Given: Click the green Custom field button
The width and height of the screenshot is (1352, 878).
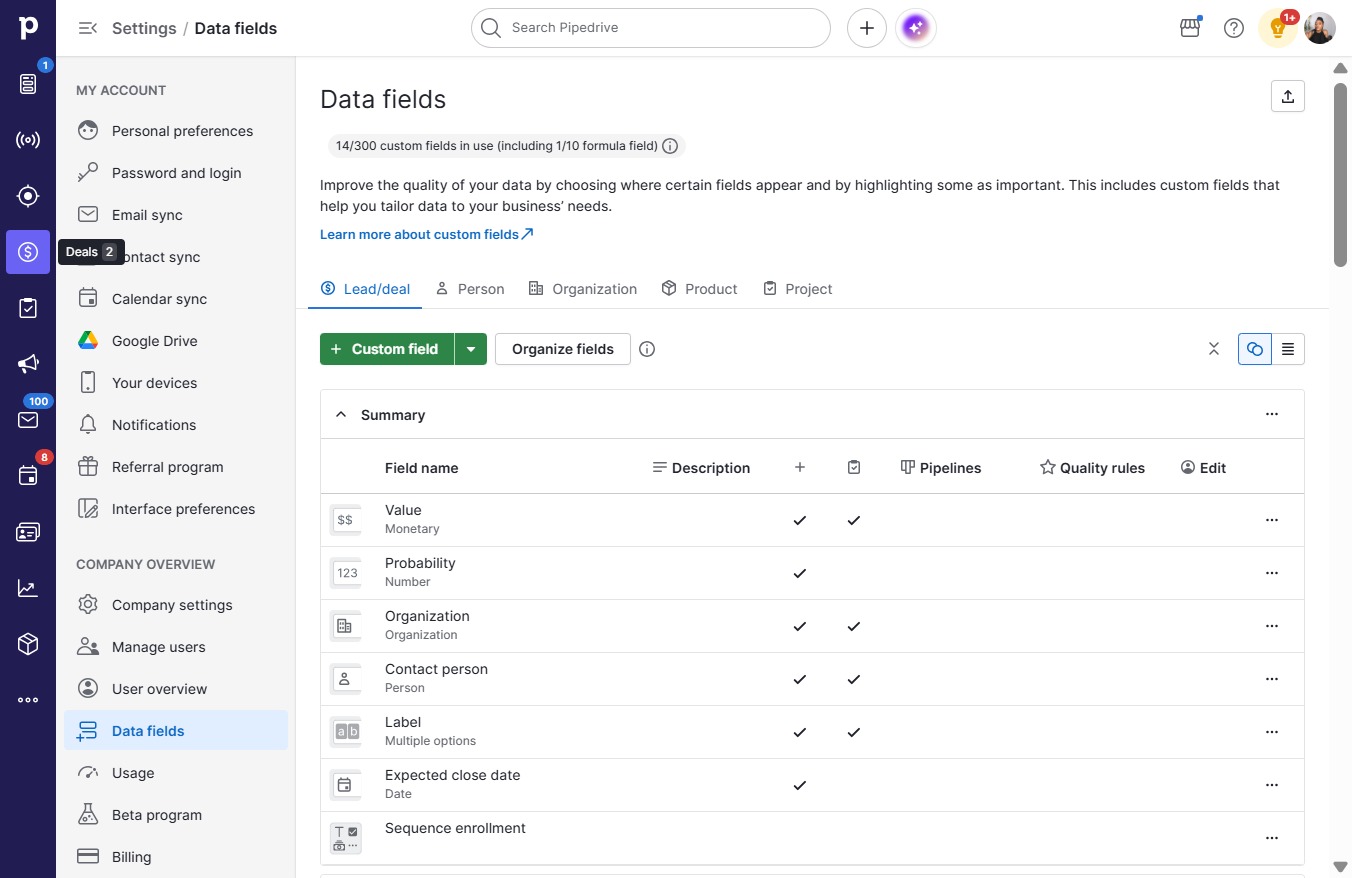Looking at the screenshot, I should [387, 349].
